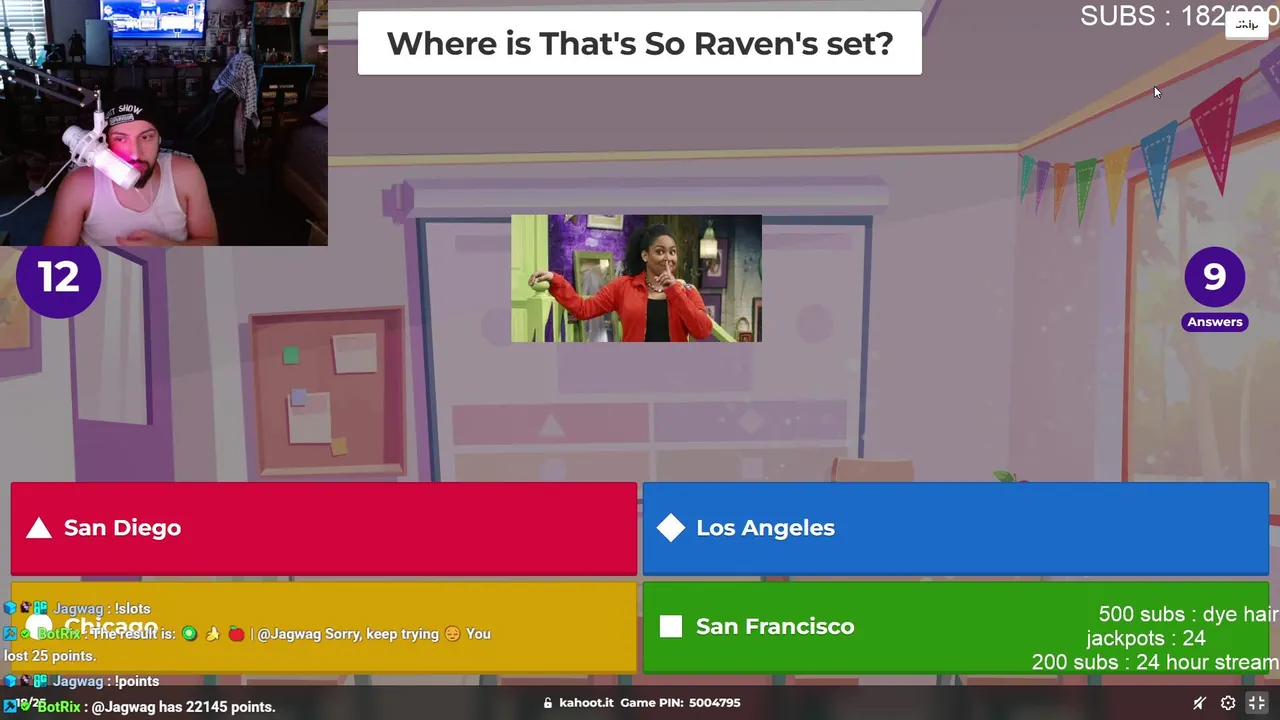Select the red San Diego answer

click(x=323, y=528)
